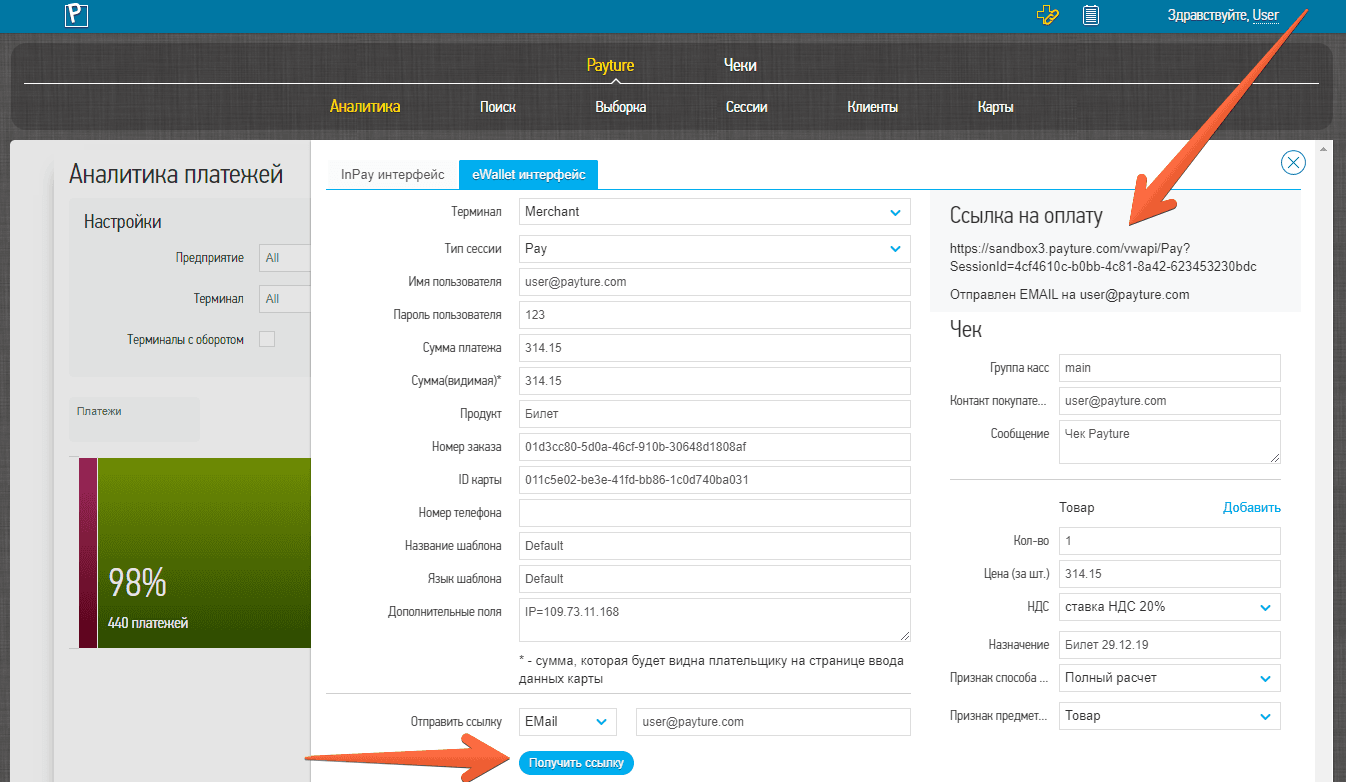
Task: Click the ID карты input
Action: click(715, 480)
